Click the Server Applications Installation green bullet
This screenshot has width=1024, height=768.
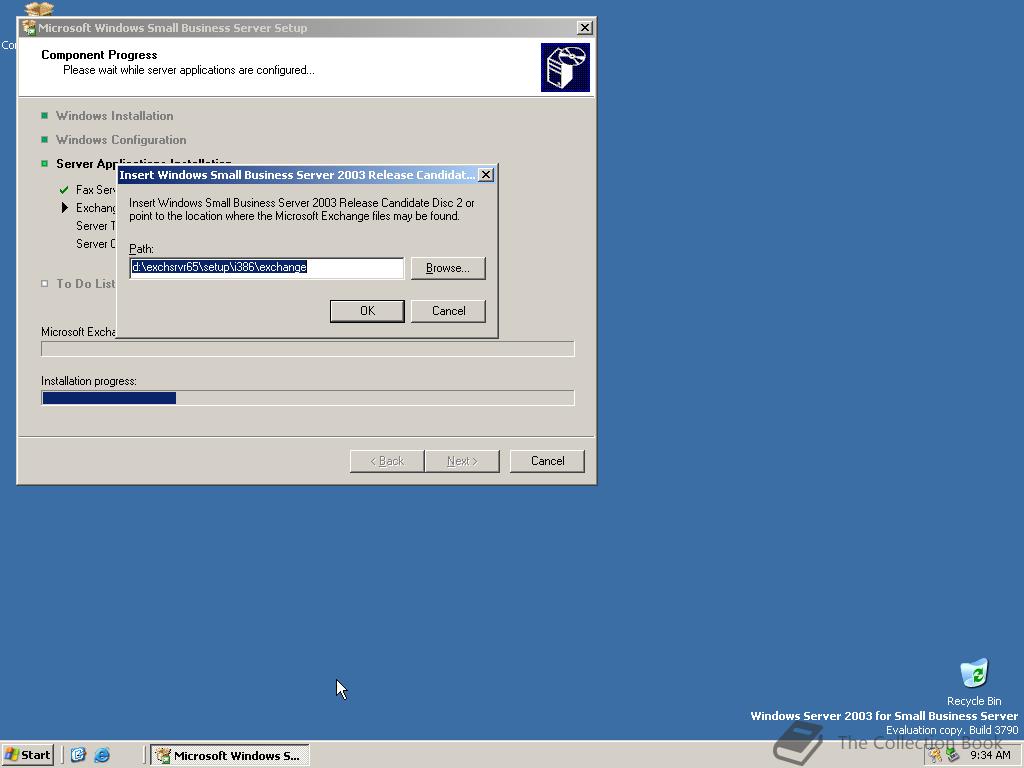click(x=44, y=163)
